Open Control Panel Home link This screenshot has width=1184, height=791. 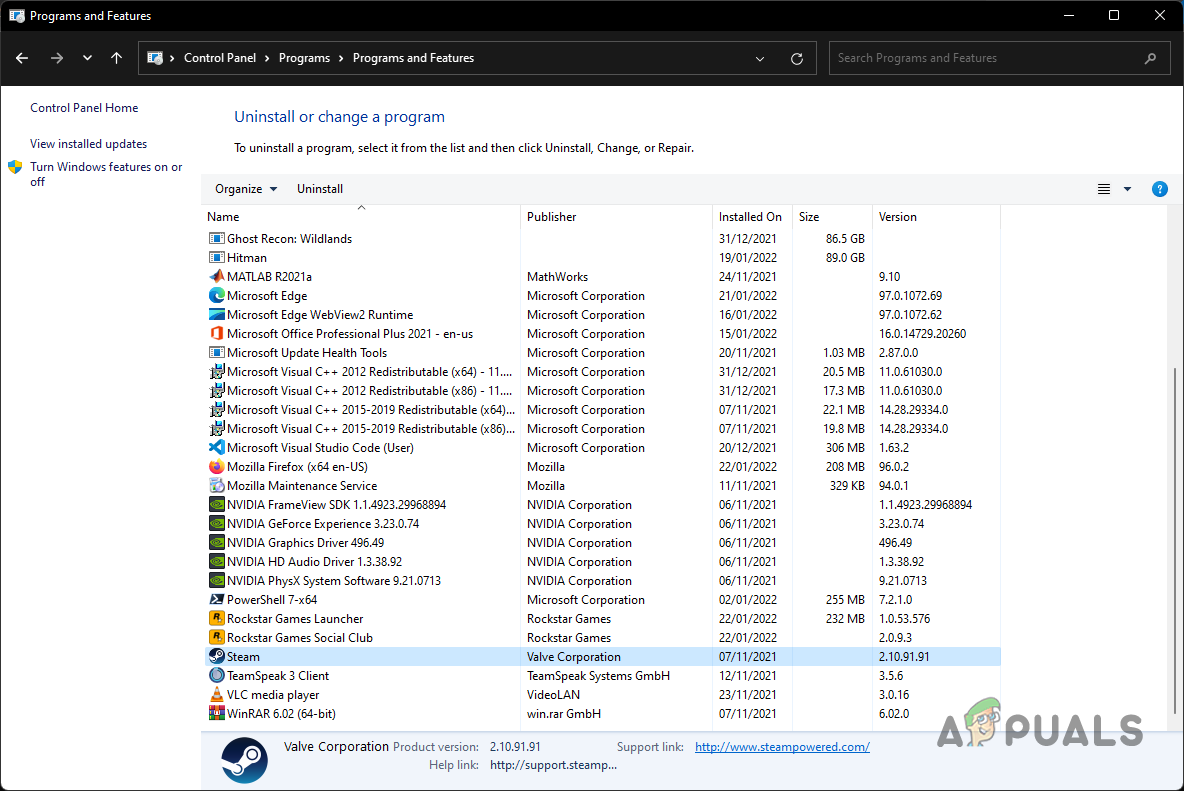pos(84,108)
